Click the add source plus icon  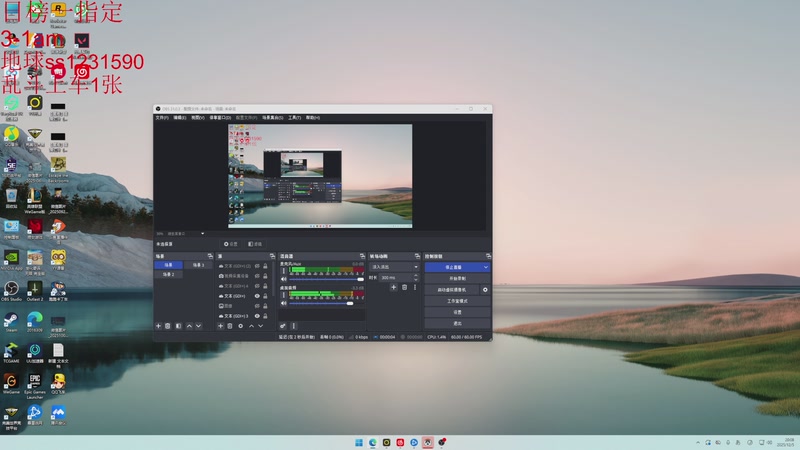click(221, 326)
